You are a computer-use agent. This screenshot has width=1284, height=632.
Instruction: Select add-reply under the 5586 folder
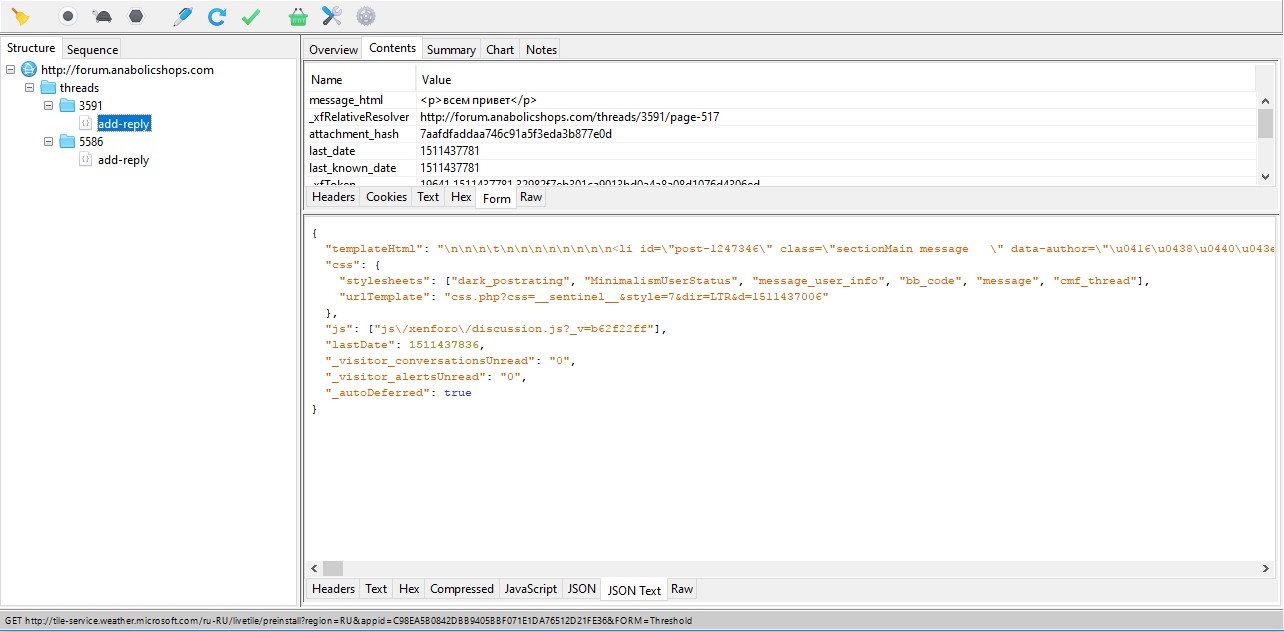click(x=123, y=160)
